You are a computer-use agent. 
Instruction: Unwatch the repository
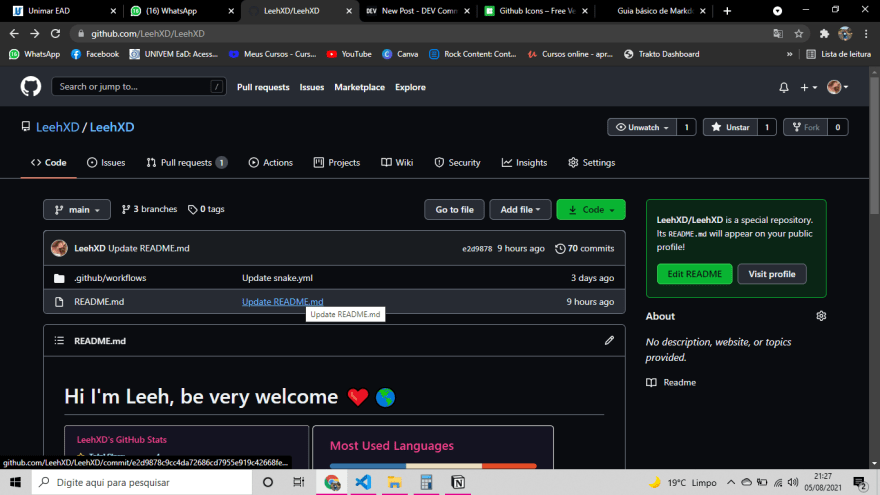(x=642, y=127)
